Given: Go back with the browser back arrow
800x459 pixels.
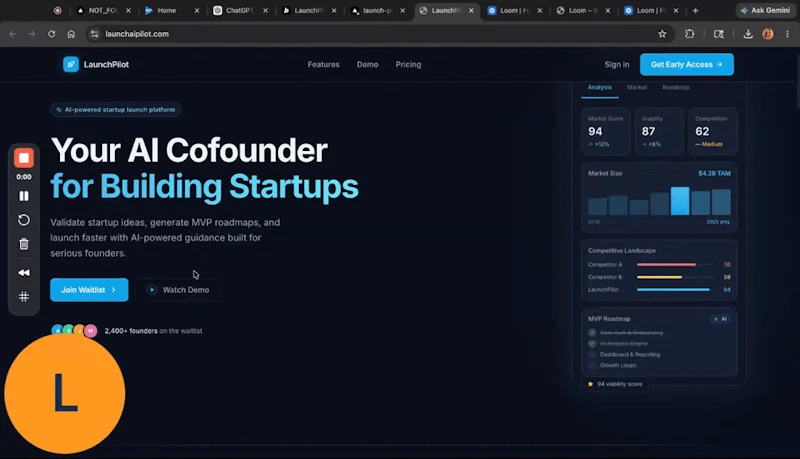Looking at the screenshot, I should click(x=13, y=34).
